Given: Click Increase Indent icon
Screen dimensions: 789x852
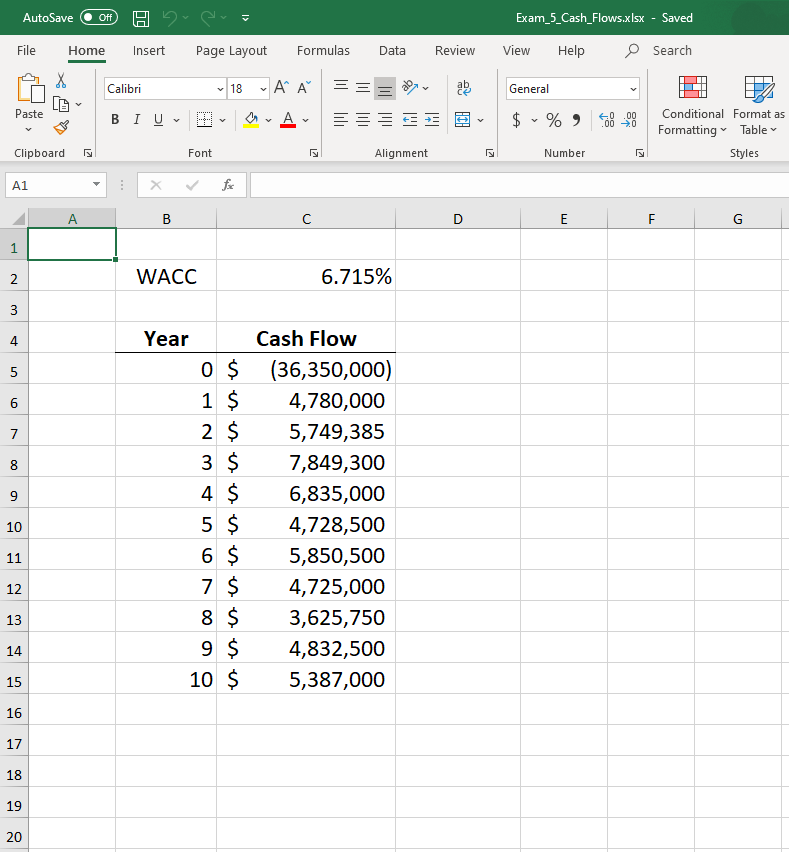Looking at the screenshot, I should click(x=432, y=120).
